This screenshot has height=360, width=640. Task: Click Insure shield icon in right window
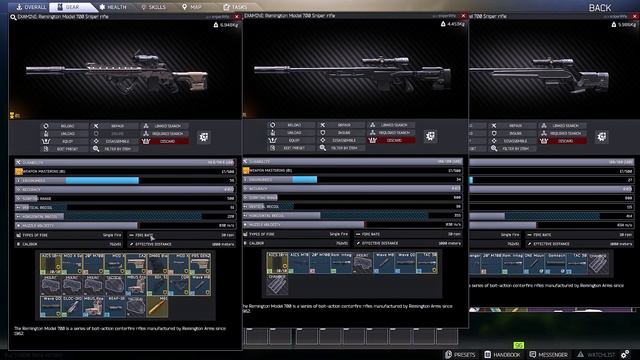coord(494,133)
